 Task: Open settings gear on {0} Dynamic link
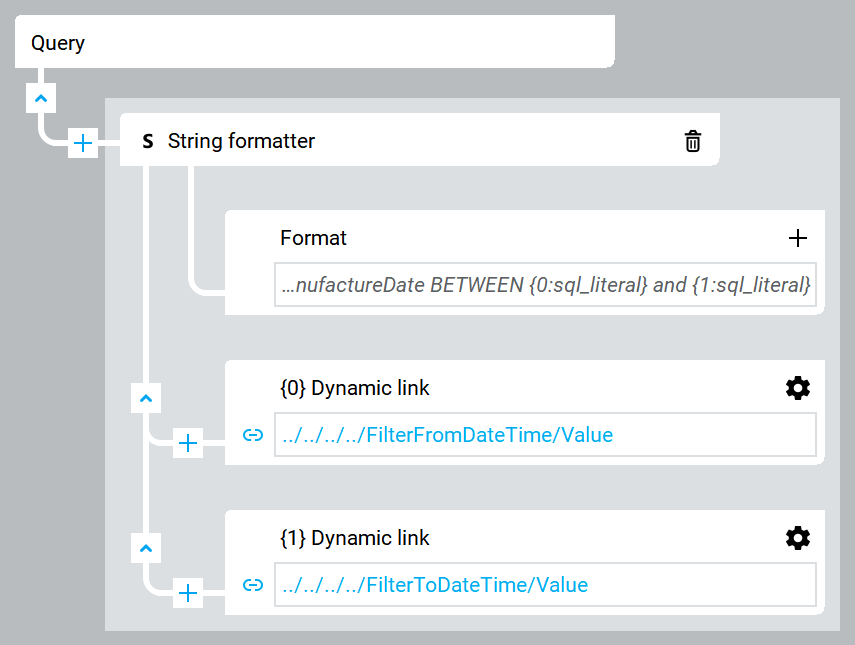pyautogui.click(x=798, y=388)
